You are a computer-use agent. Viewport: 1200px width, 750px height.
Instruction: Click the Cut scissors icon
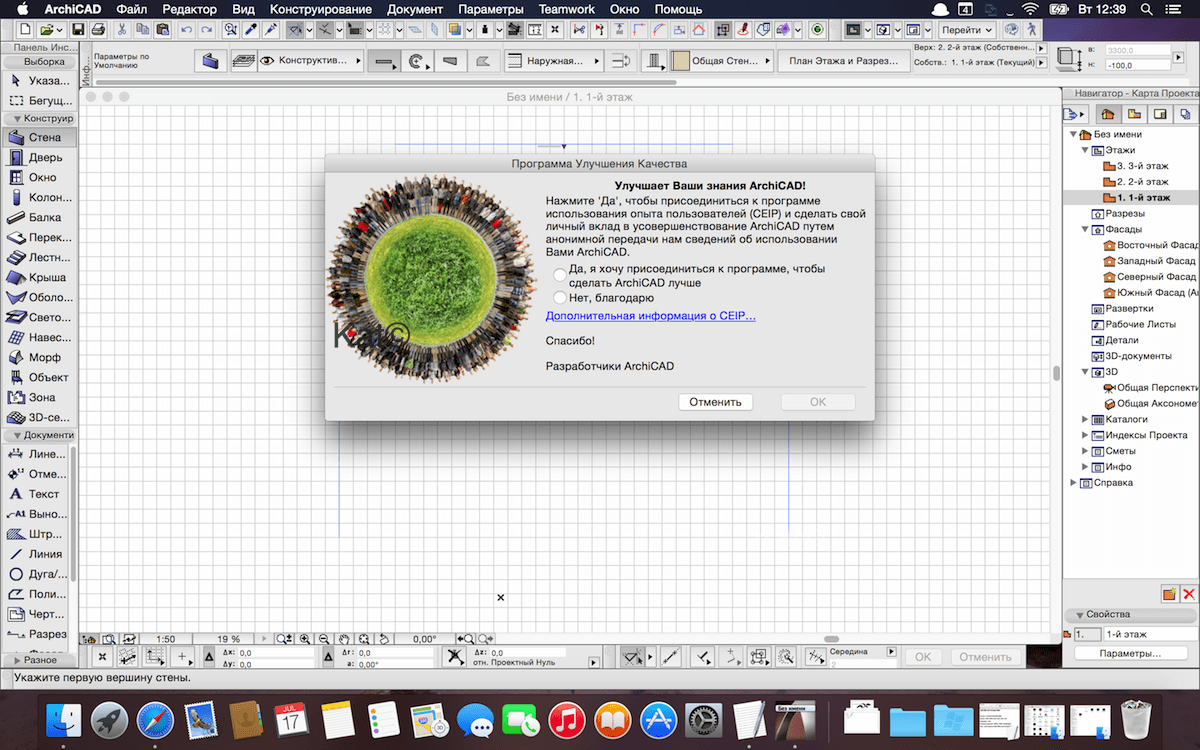click(122, 30)
